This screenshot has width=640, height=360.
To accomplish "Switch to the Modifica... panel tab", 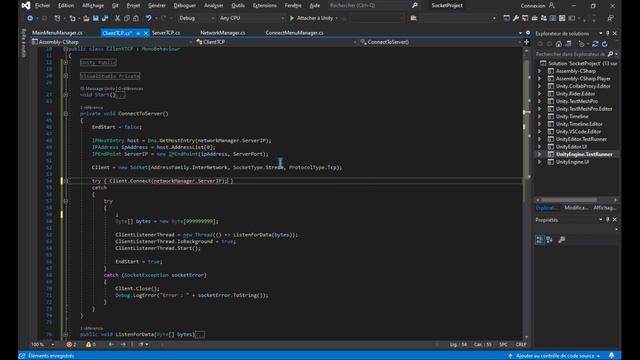I will click(576, 208).
